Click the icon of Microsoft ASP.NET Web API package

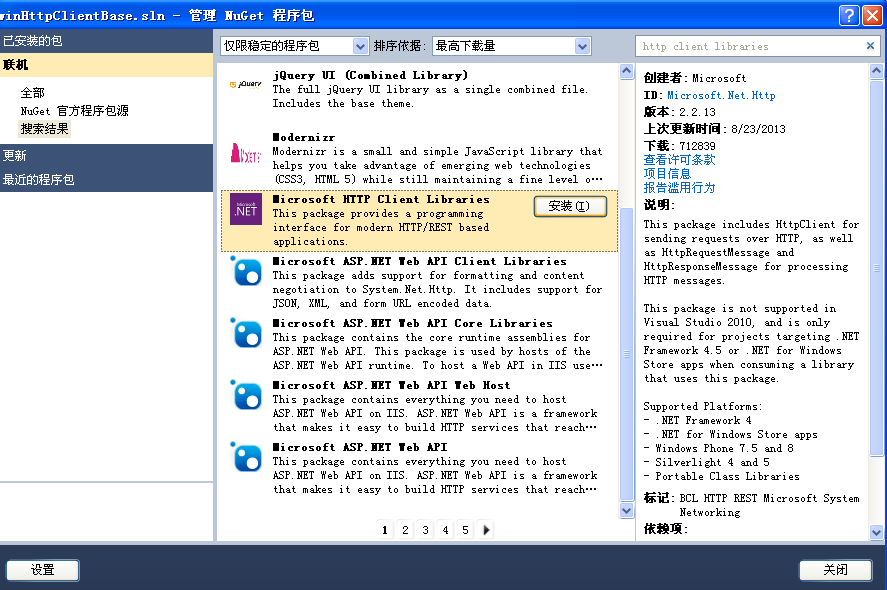click(x=246, y=457)
